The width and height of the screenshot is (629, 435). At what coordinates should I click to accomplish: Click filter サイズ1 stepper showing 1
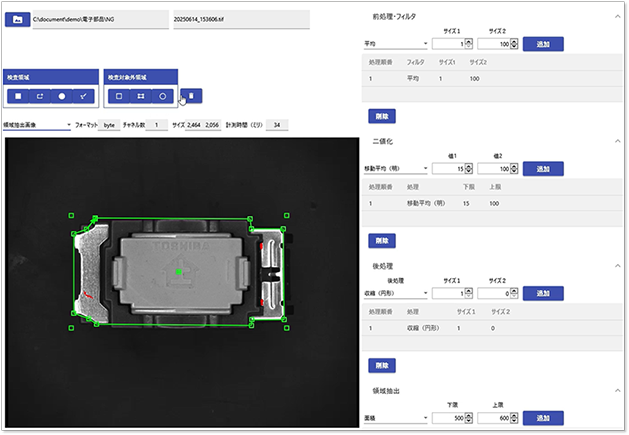[469, 44]
